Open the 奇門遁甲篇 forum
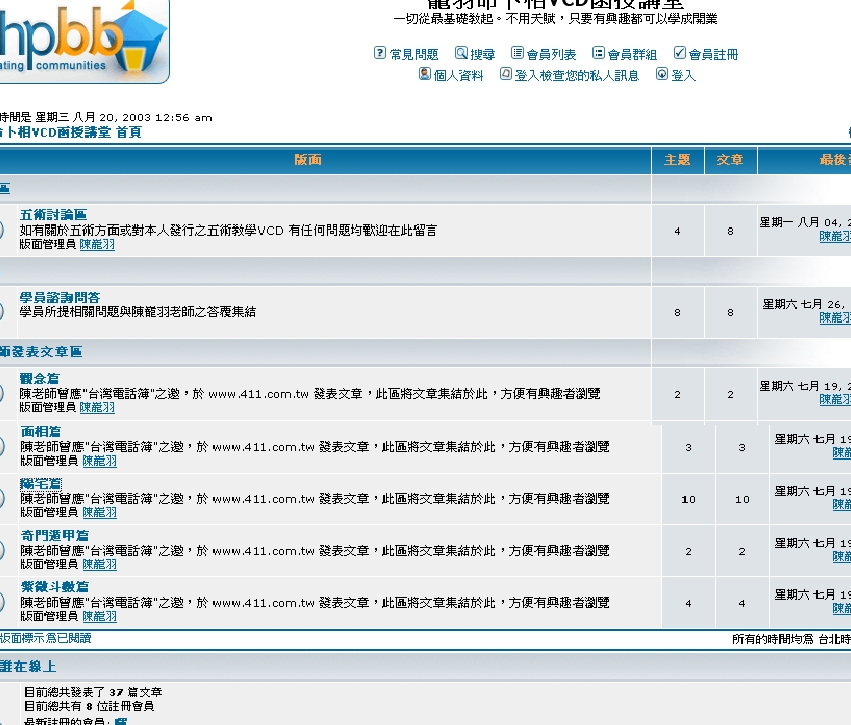Screen dimensions: 851x725 55,536
